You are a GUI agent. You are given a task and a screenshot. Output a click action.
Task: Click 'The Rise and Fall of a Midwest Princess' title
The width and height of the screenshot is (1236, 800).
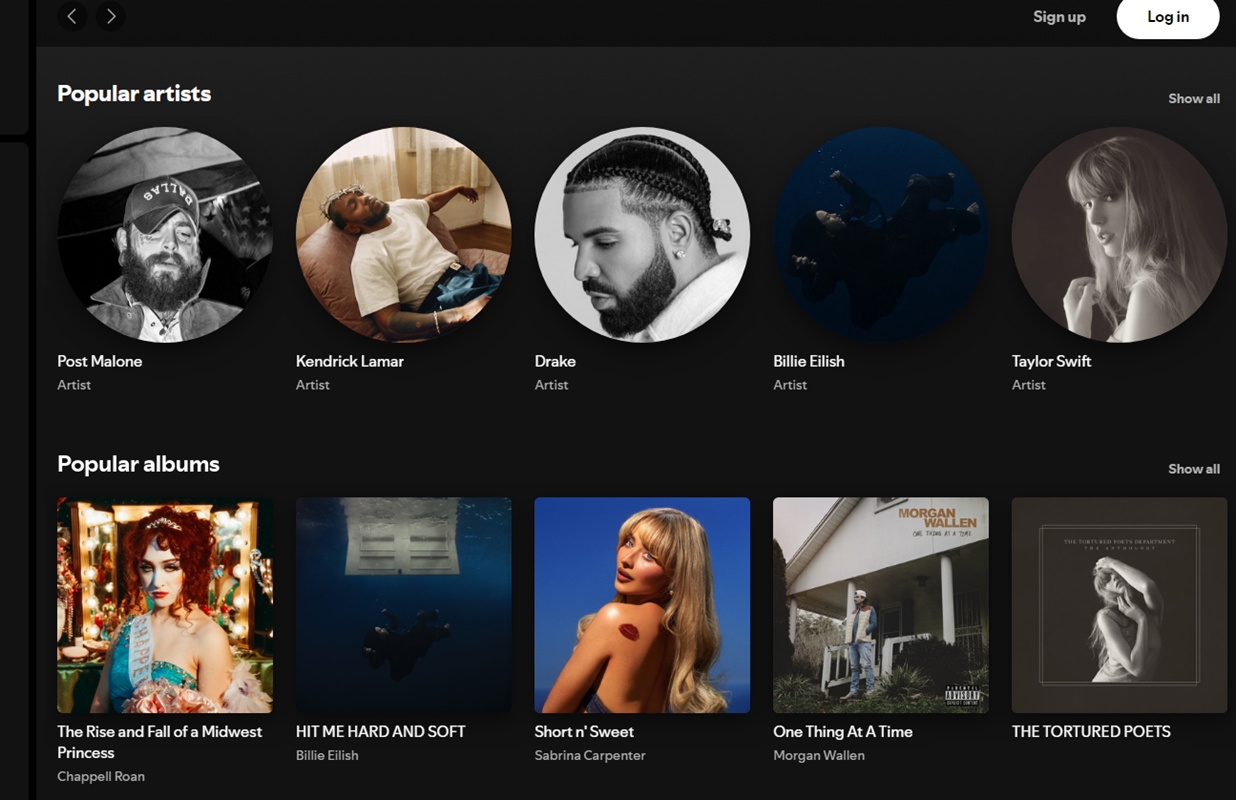click(160, 742)
